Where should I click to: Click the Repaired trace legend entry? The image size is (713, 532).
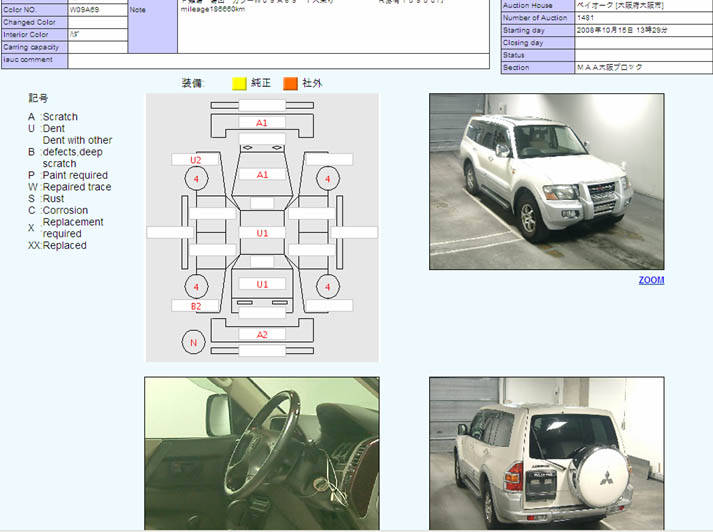pyautogui.click(x=70, y=187)
